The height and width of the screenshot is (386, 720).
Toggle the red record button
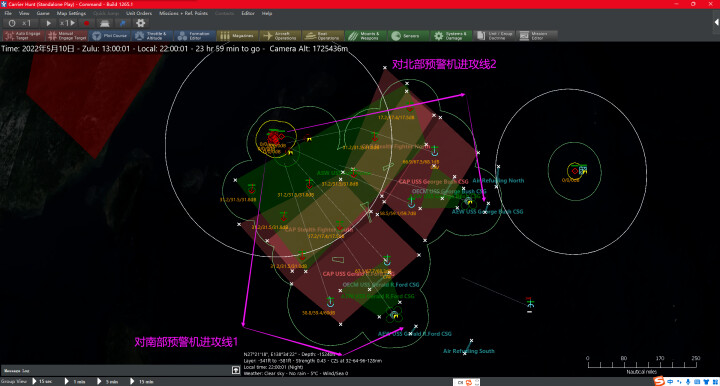[x=86, y=23]
